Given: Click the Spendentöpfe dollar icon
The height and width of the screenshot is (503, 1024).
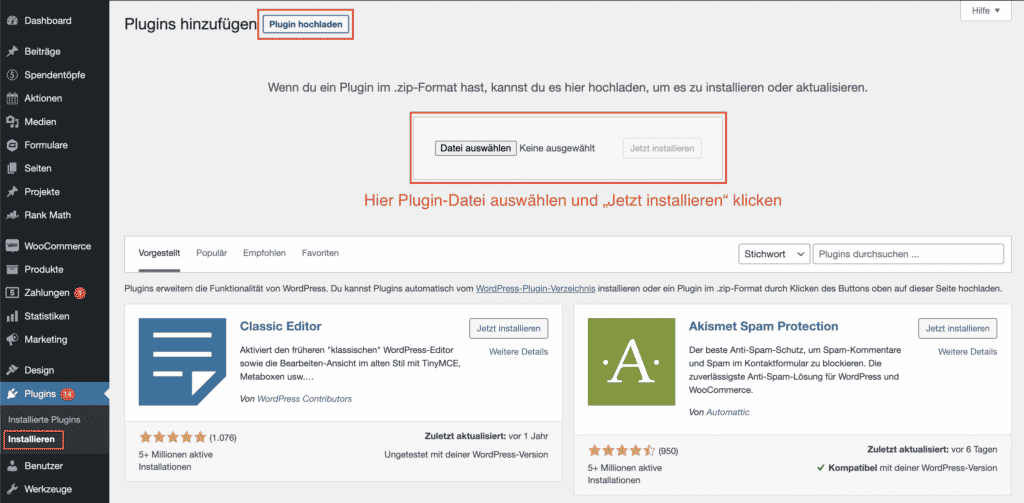Looking at the screenshot, I should click(x=12, y=75).
